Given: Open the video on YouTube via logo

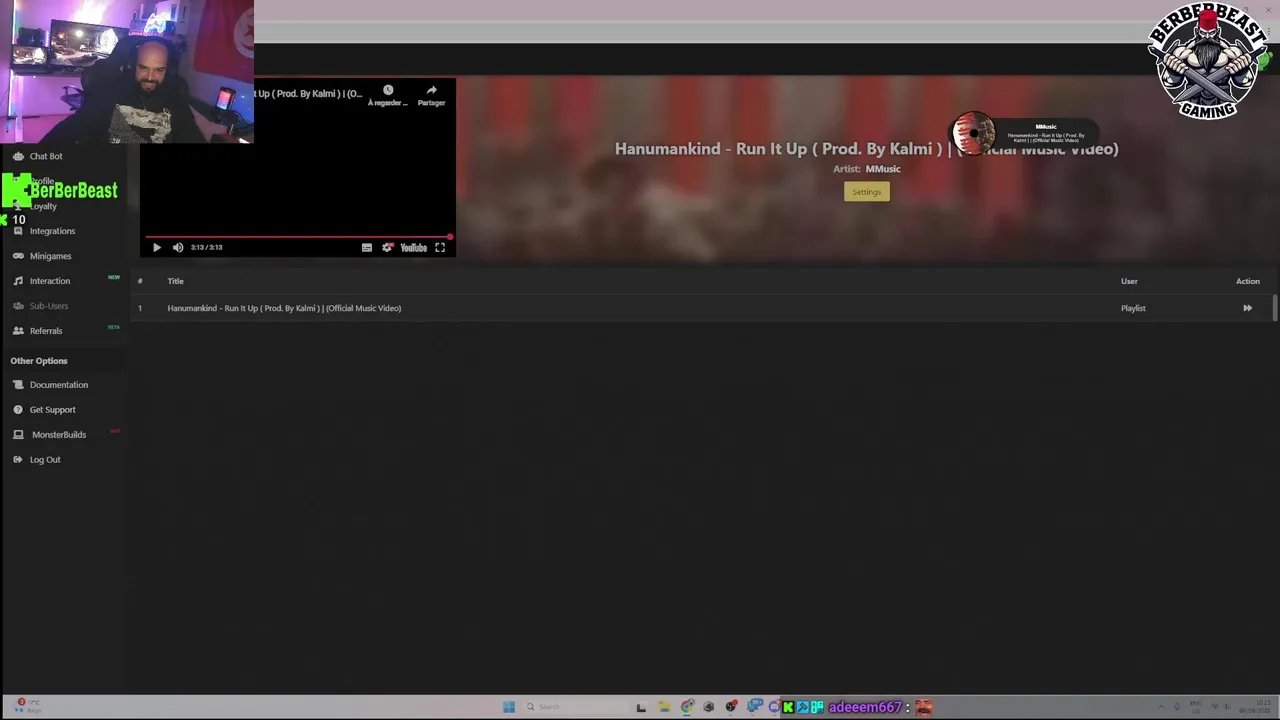Looking at the screenshot, I should tap(414, 248).
